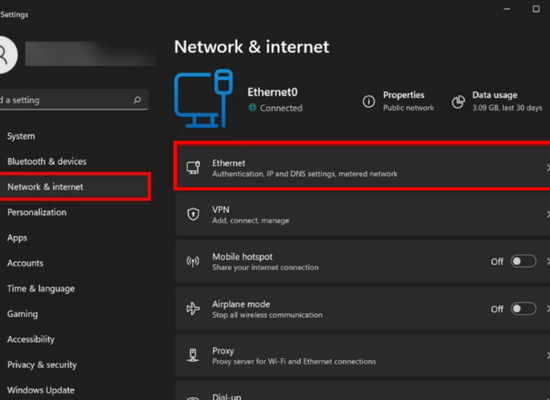Expand the Proxy row chevron
The width and height of the screenshot is (550, 400).
click(548, 355)
